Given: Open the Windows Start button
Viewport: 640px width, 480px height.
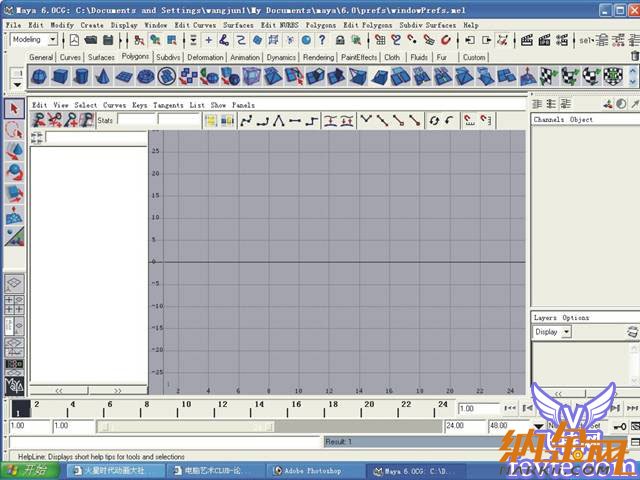Looking at the screenshot, I should pyautogui.click(x=29, y=471).
